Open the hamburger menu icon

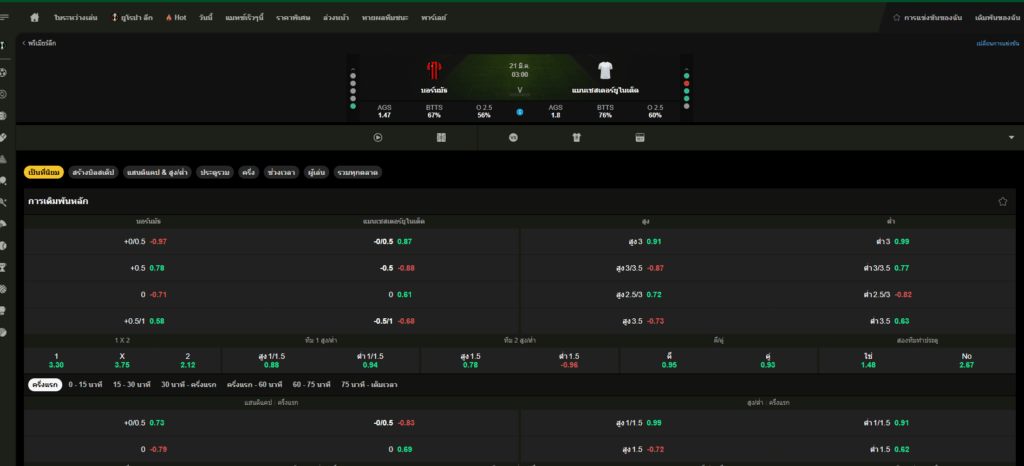click(5, 18)
